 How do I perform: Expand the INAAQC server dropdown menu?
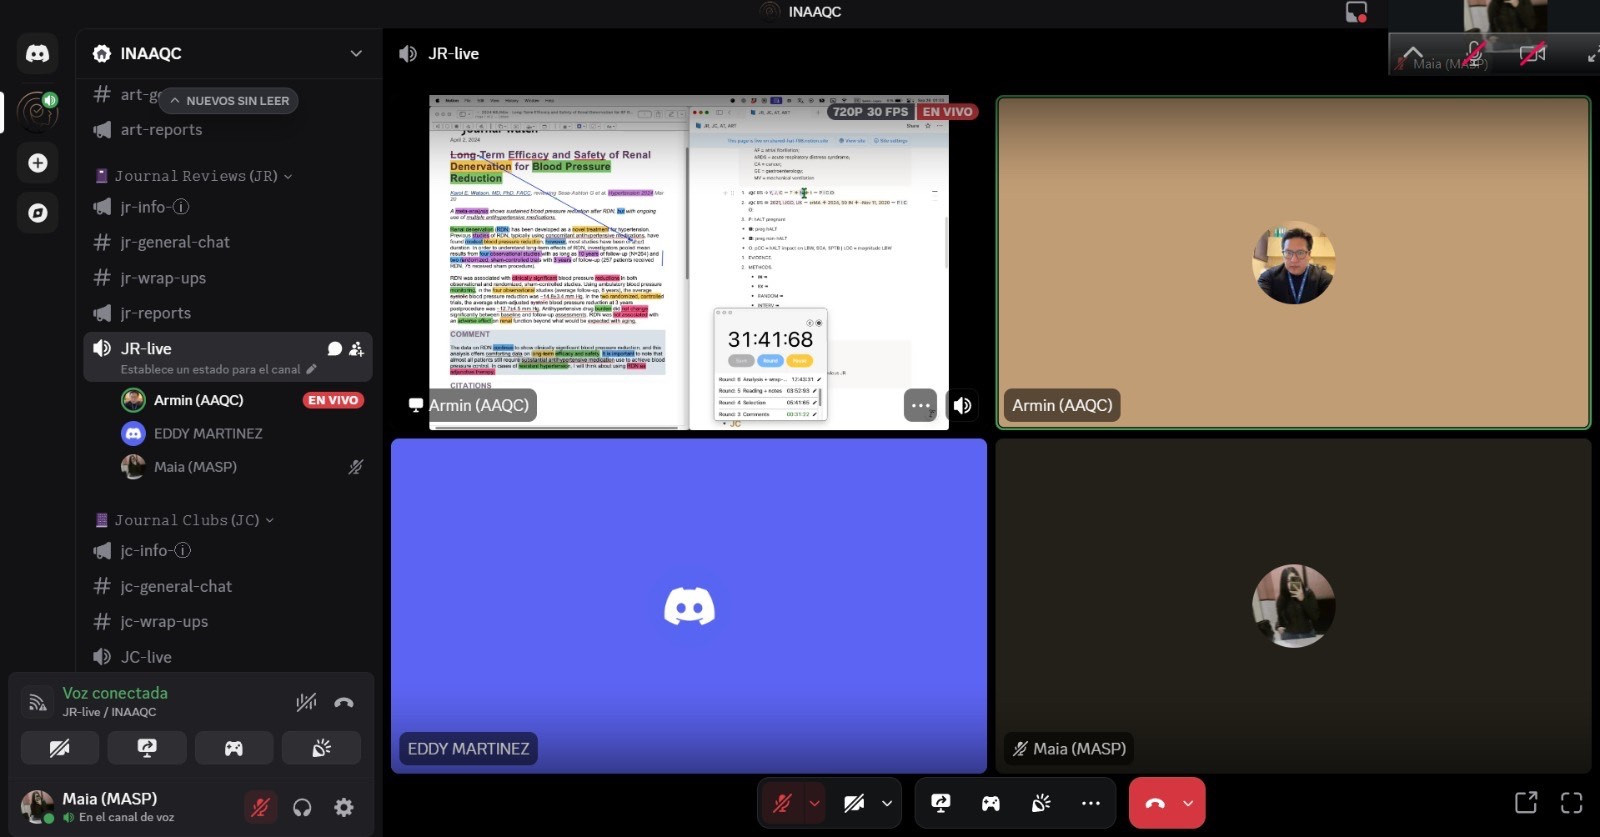[x=356, y=54]
